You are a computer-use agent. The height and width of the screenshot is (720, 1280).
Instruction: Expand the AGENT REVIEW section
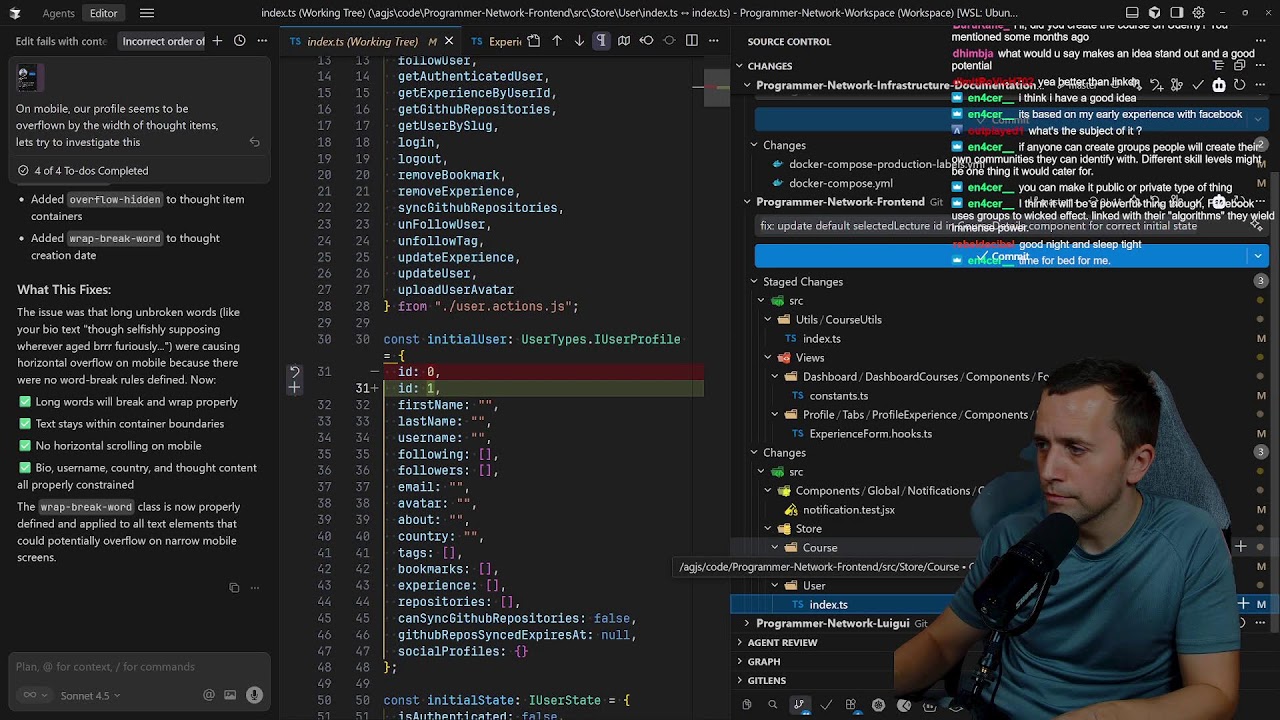click(740, 642)
